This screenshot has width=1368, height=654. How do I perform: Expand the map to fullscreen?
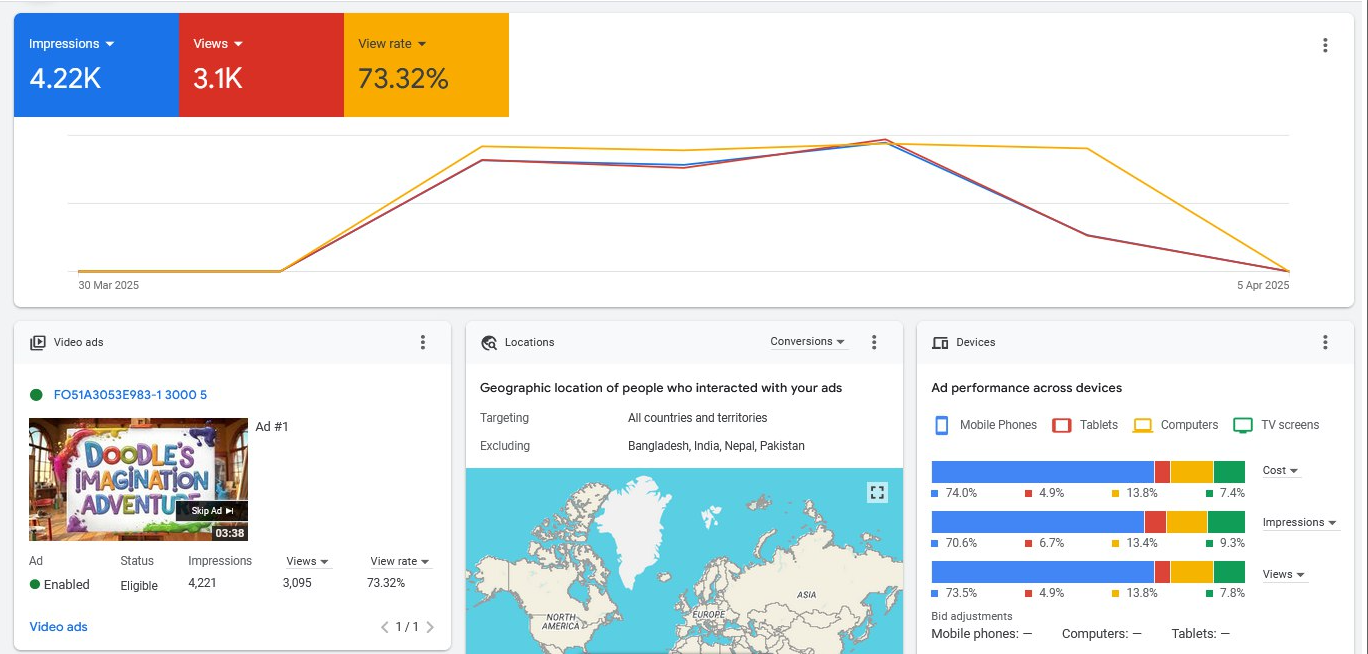click(x=877, y=492)
